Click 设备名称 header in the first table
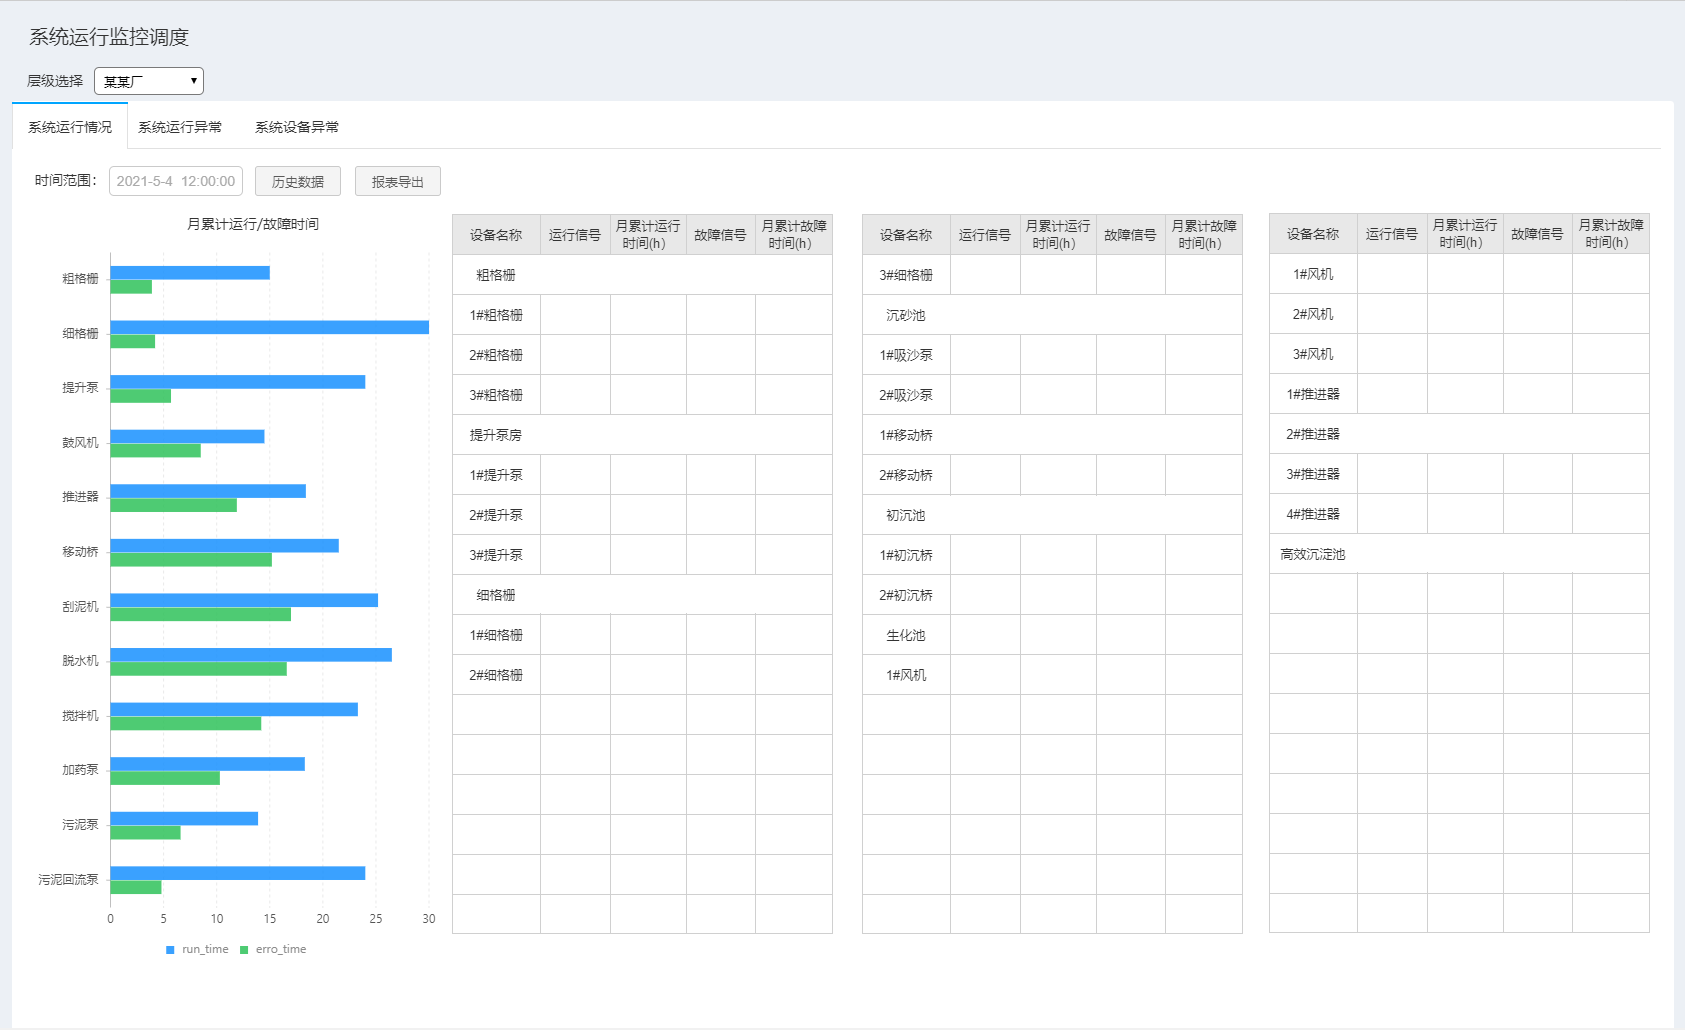The image size is (1685, 1030). [496, 235]
